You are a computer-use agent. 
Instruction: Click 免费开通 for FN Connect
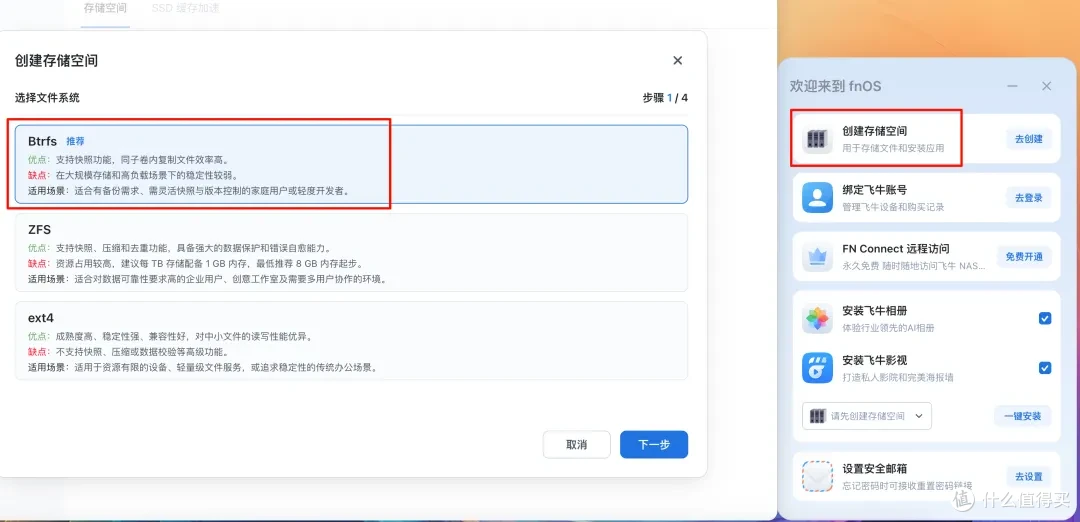[1024, 257]
